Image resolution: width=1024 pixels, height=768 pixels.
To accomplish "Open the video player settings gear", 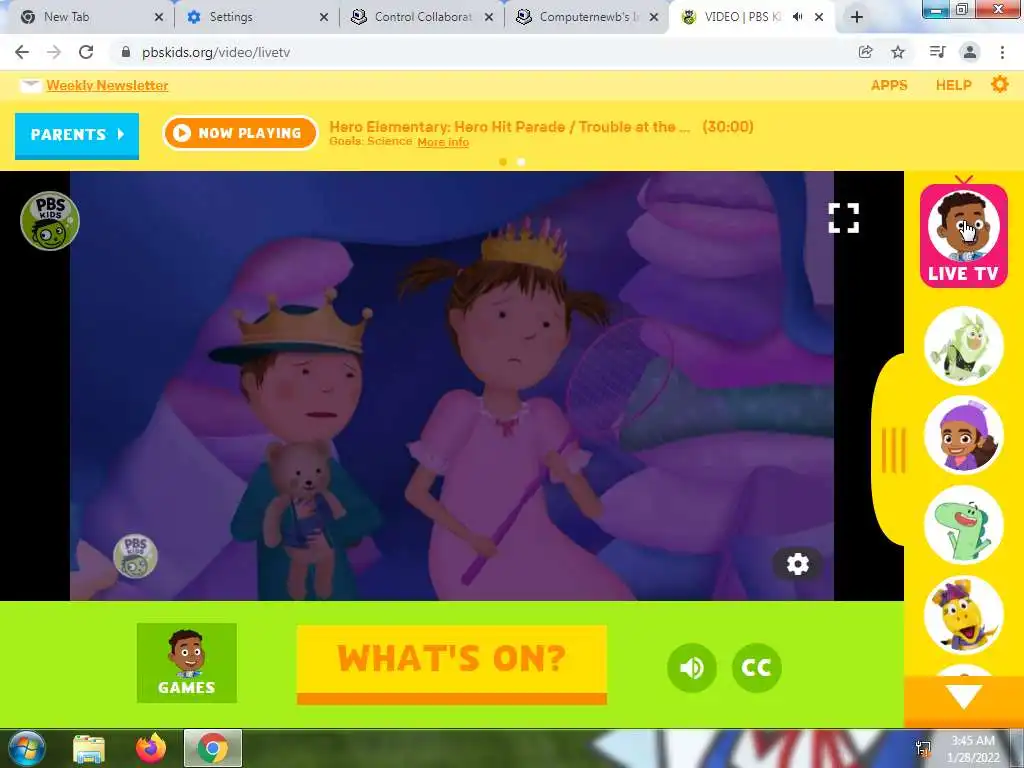I will coord(797,564).
